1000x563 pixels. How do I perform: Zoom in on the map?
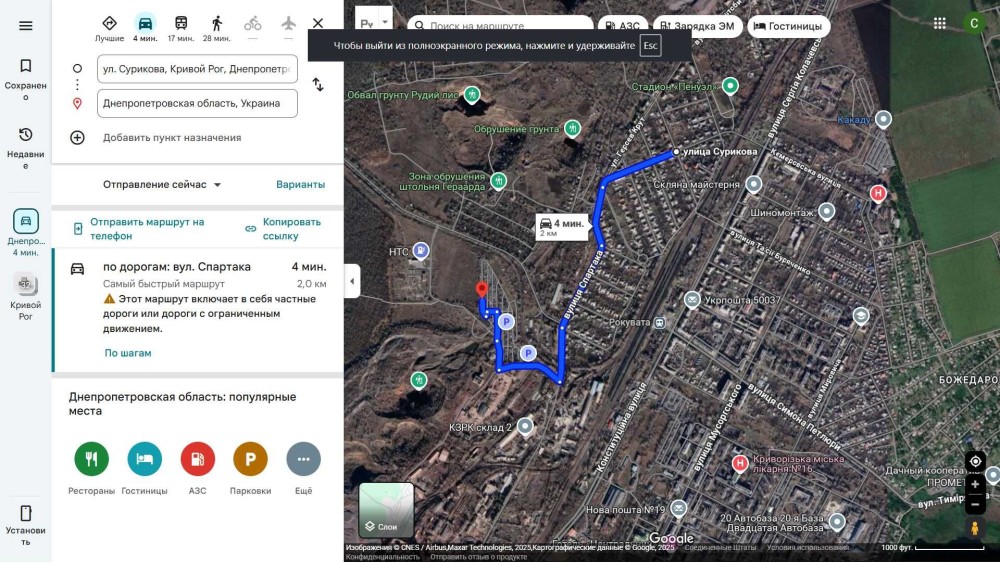point(975,484)
